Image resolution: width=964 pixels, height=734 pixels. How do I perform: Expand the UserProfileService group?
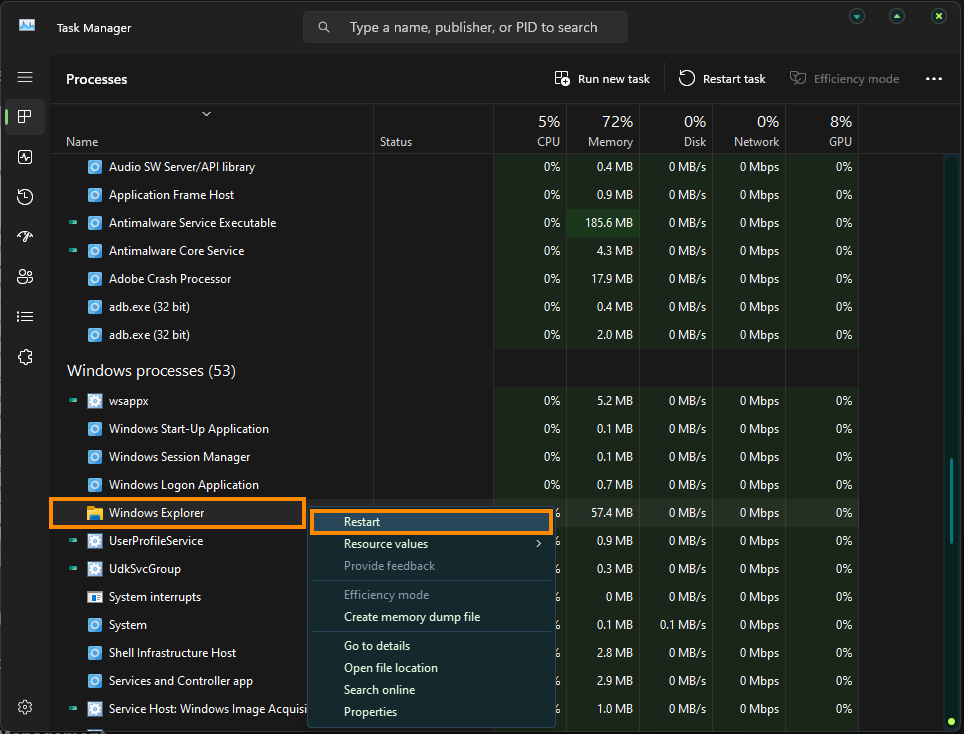pos(73,540)
